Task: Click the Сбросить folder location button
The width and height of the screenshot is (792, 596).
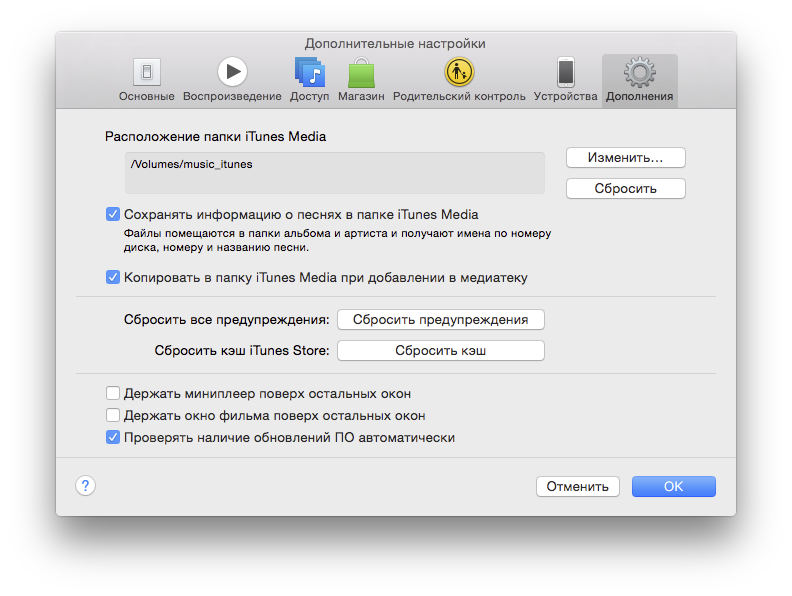Action: tap(625, 188)
